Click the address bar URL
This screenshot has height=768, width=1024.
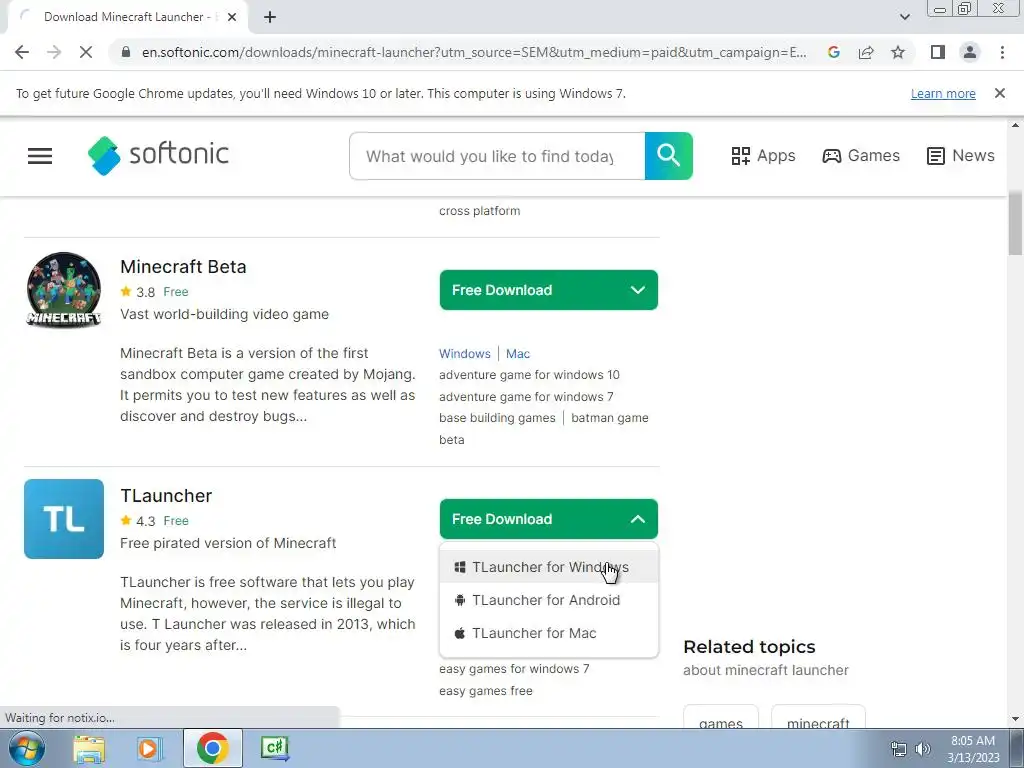474,52
